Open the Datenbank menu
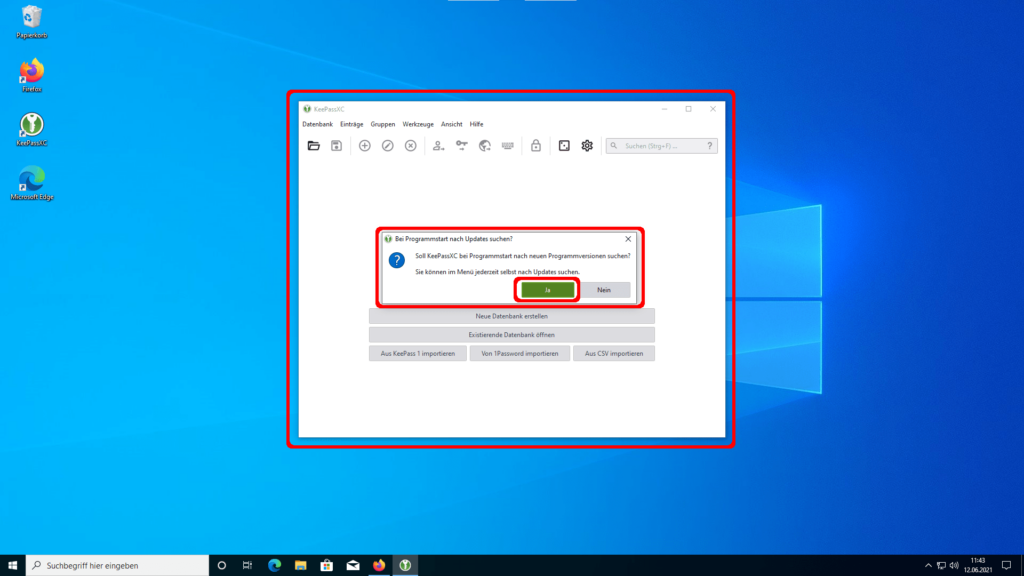 [317, 124]
